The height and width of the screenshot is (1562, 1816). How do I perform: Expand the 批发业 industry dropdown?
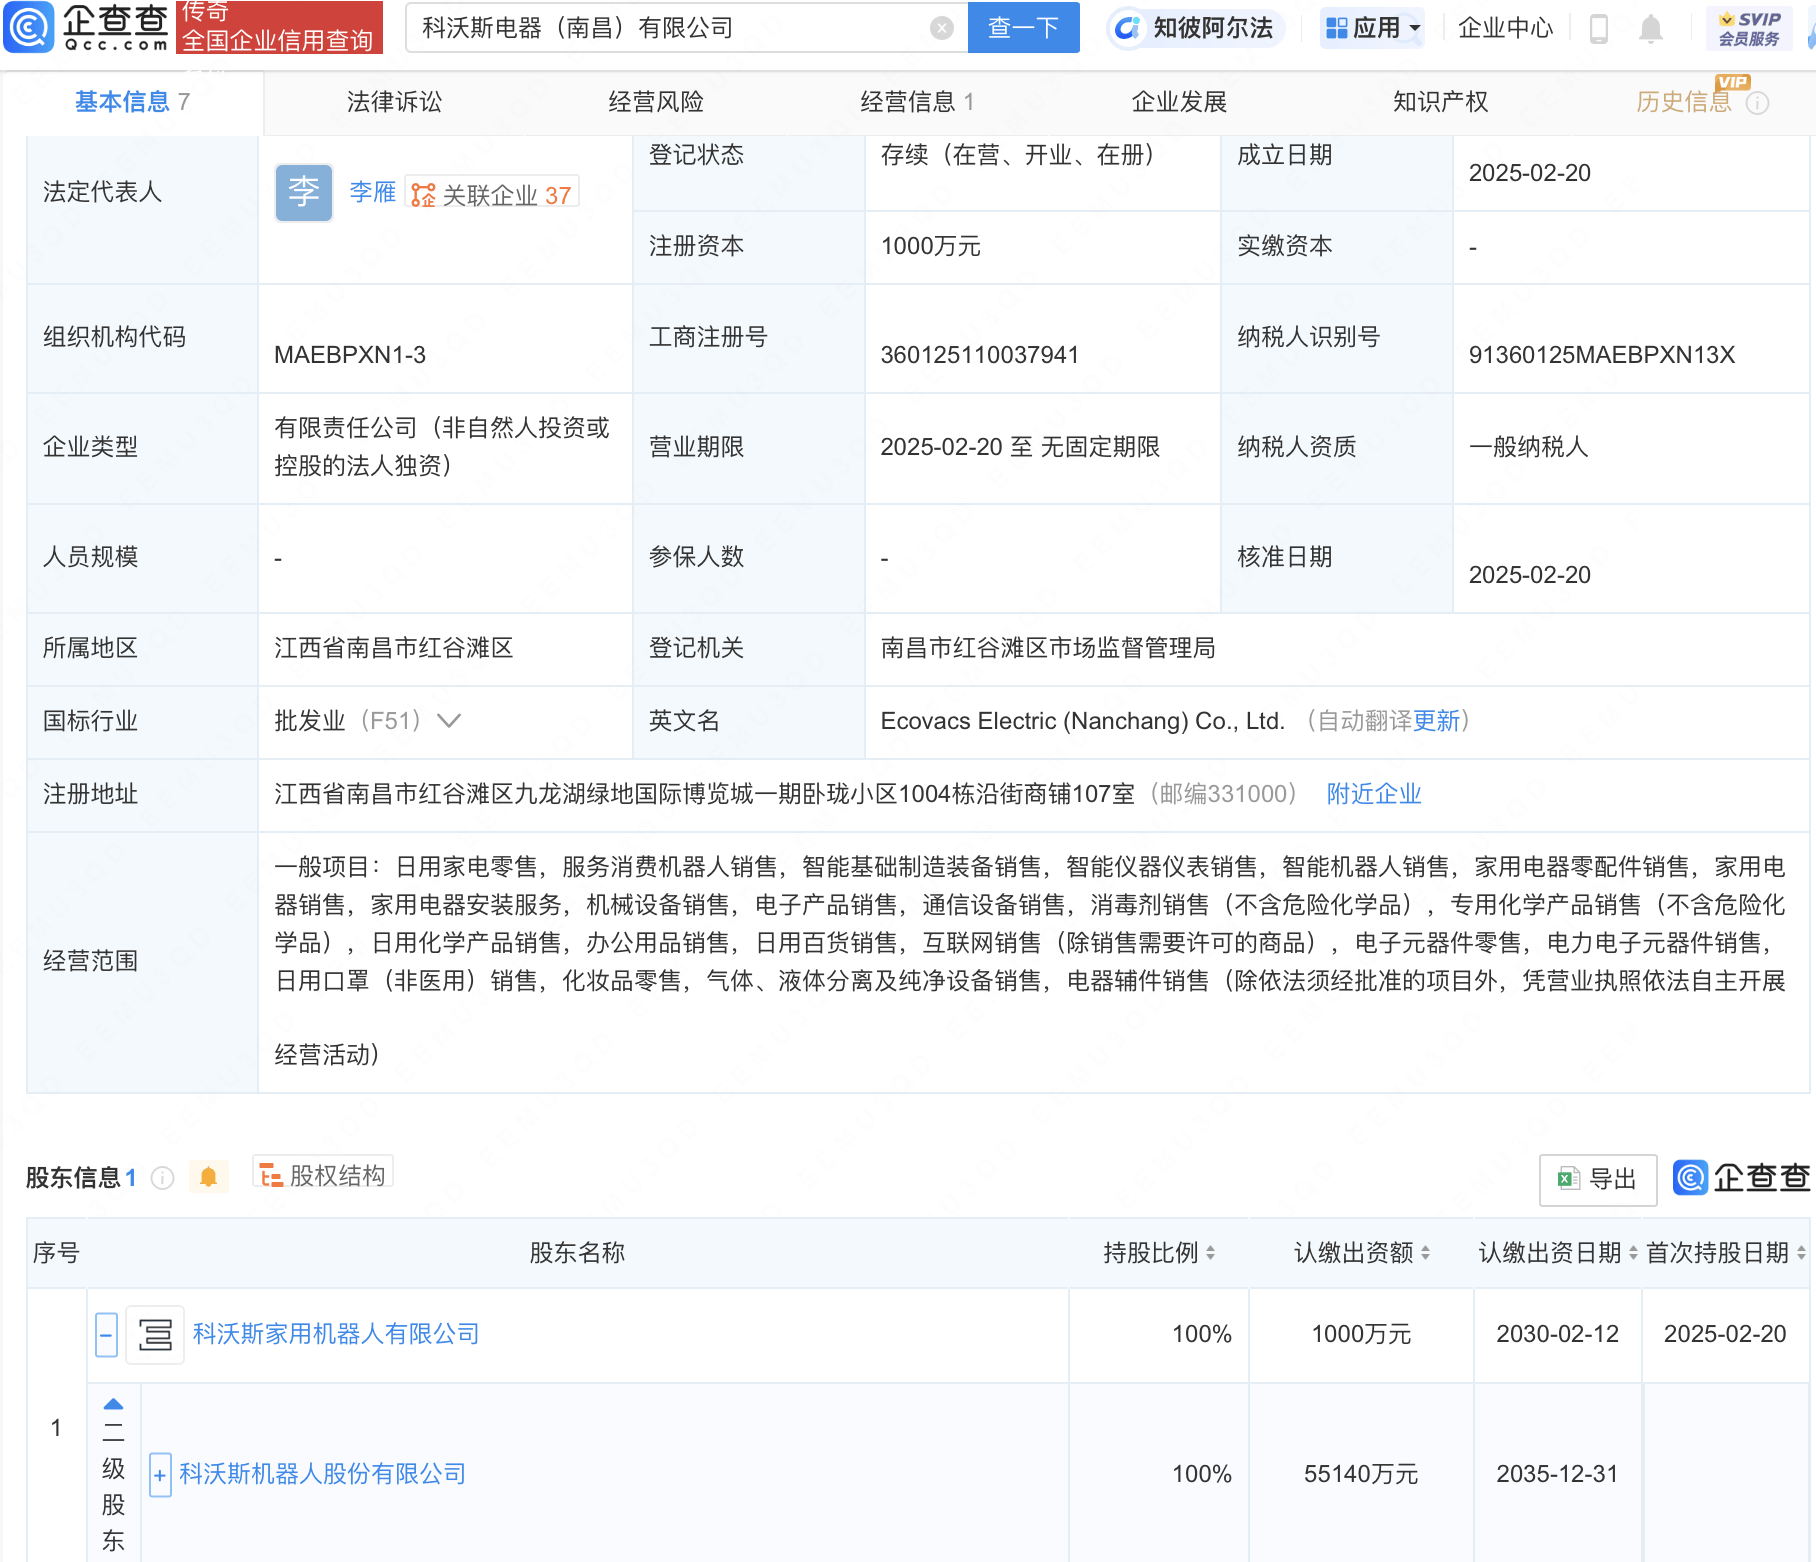coord(449,719)
